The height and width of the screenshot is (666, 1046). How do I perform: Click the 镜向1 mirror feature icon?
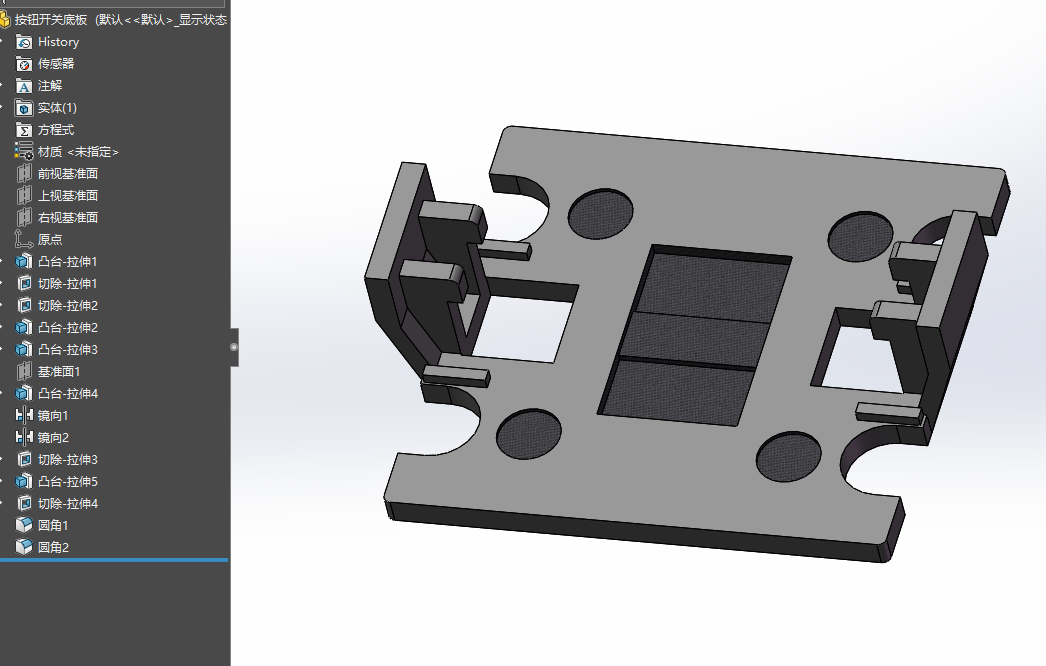tap(24, 416)
